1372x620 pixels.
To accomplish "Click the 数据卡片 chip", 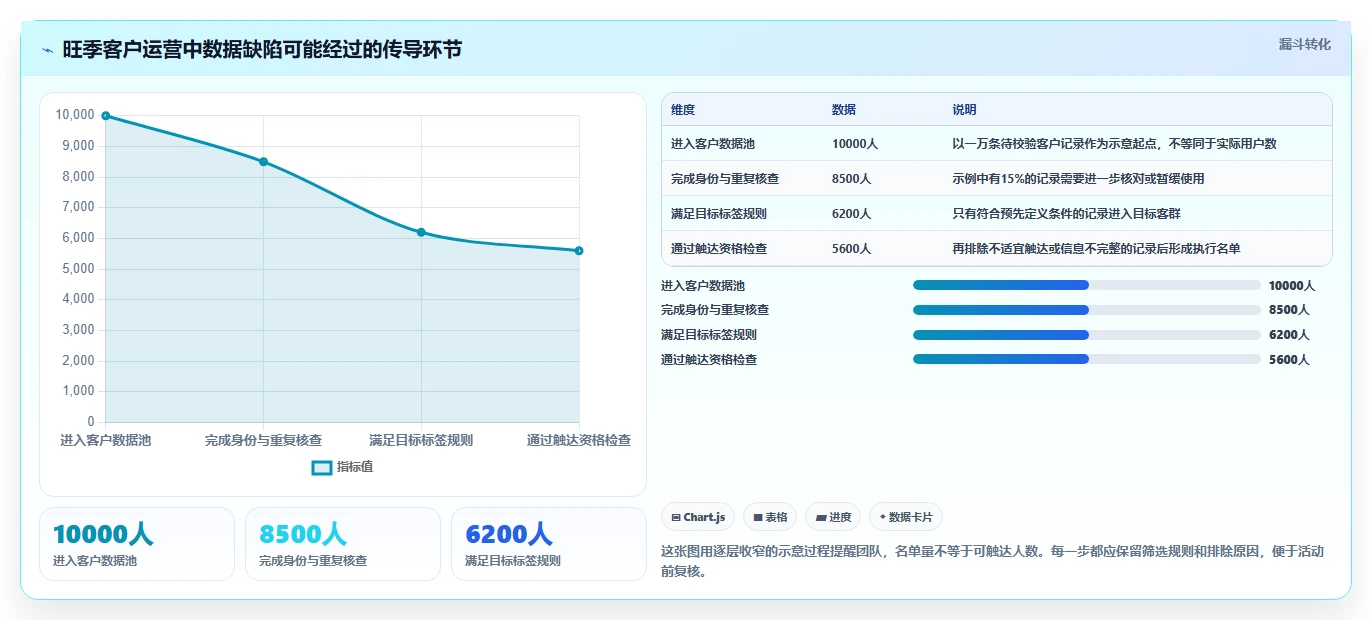I will coord(906,517).
